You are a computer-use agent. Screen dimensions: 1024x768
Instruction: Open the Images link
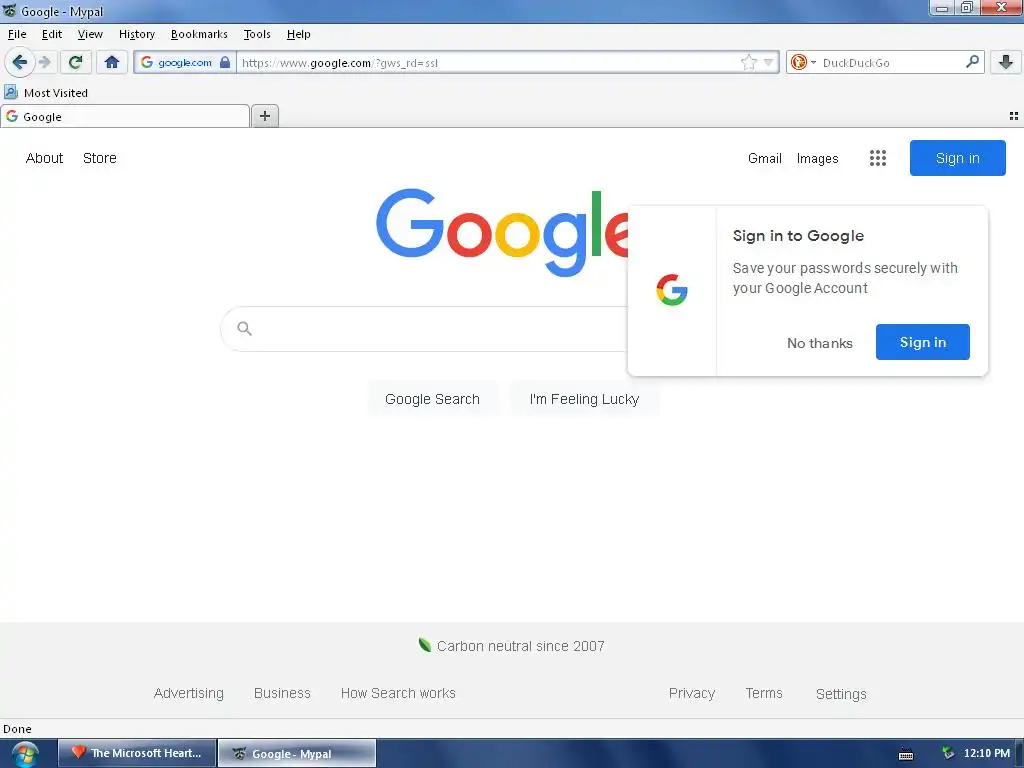pyautogui.click(x=817, y=158)
